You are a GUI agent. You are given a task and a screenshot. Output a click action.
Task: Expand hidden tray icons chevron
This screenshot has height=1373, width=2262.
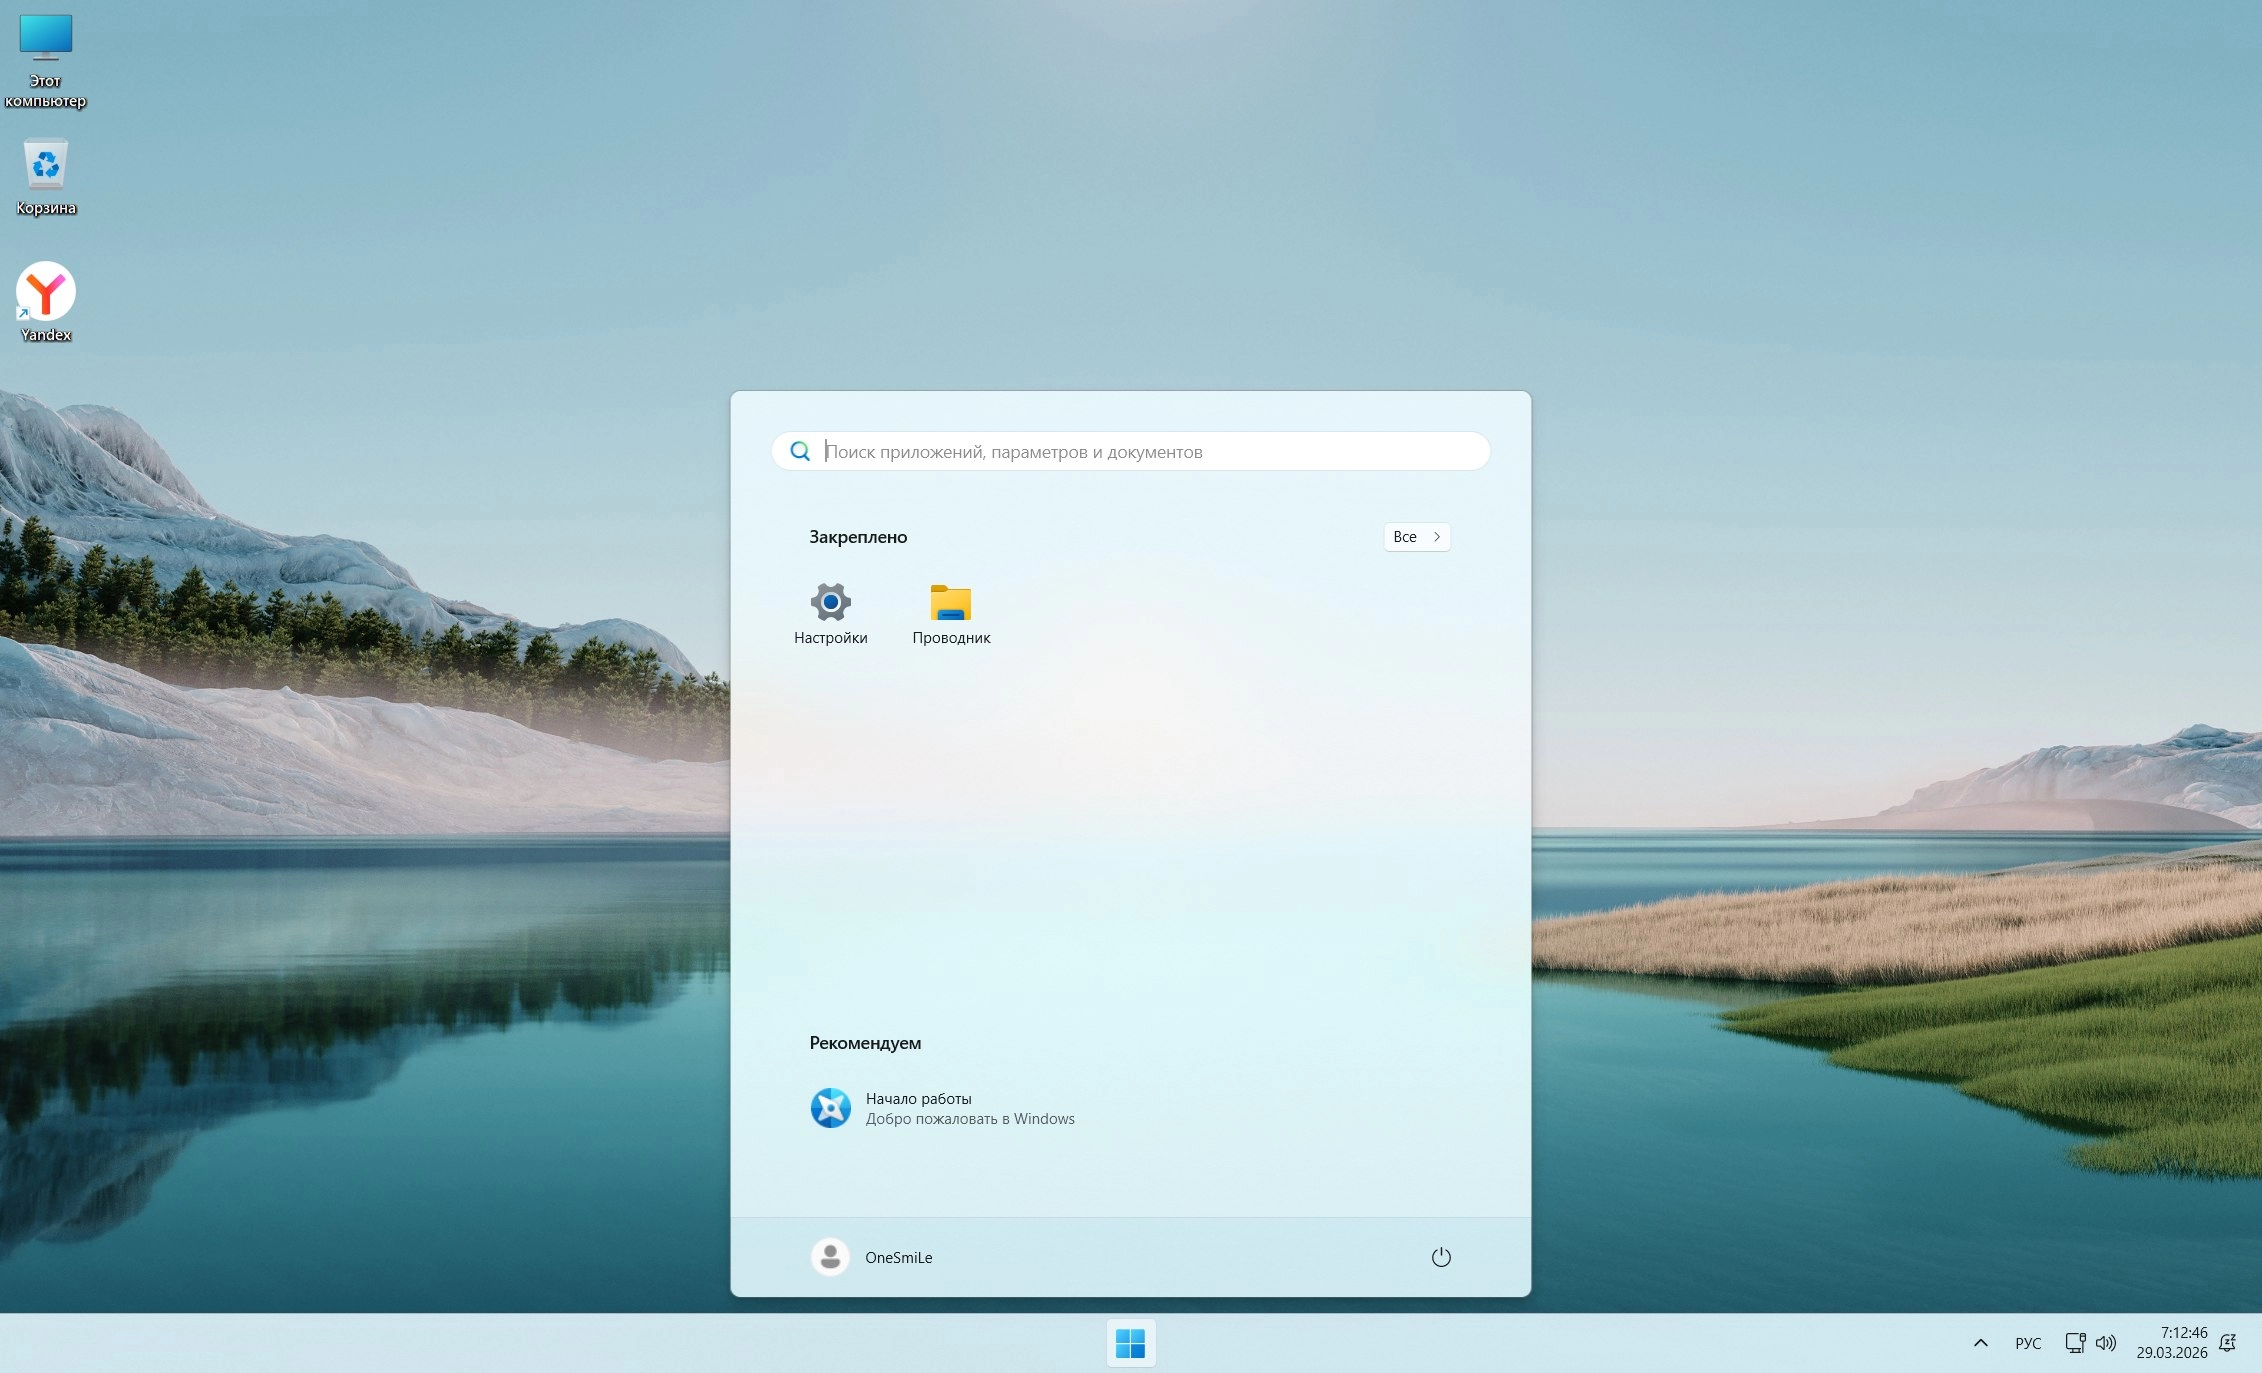pos(1980,1343)
